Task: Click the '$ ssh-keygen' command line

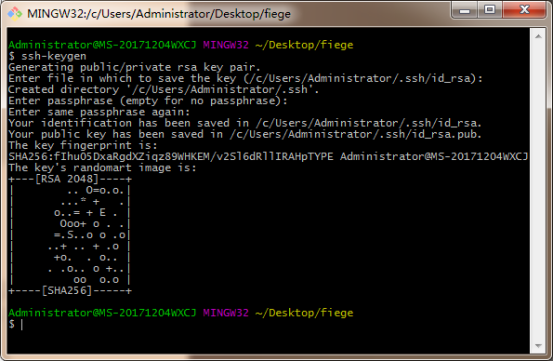Action: (x=47, y=56)
